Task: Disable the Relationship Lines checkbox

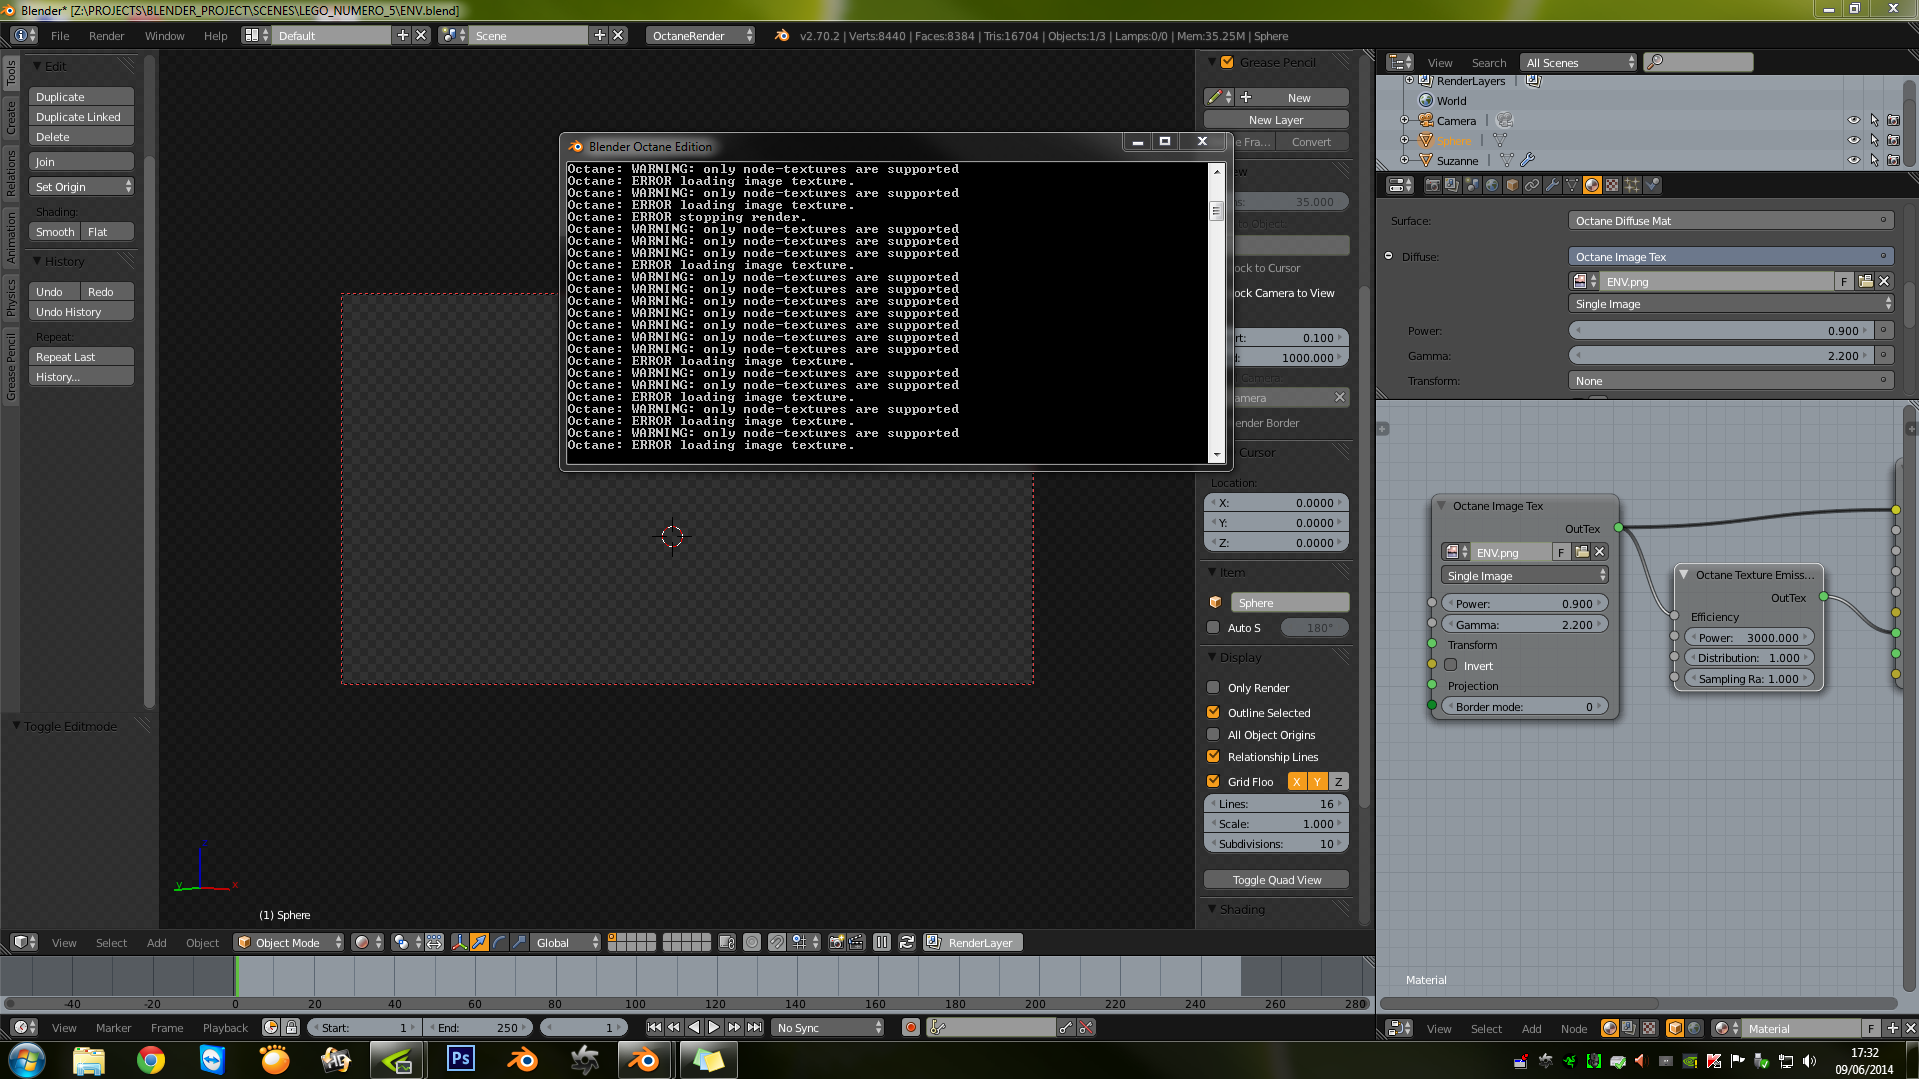Action: [x=1213, y=756]
